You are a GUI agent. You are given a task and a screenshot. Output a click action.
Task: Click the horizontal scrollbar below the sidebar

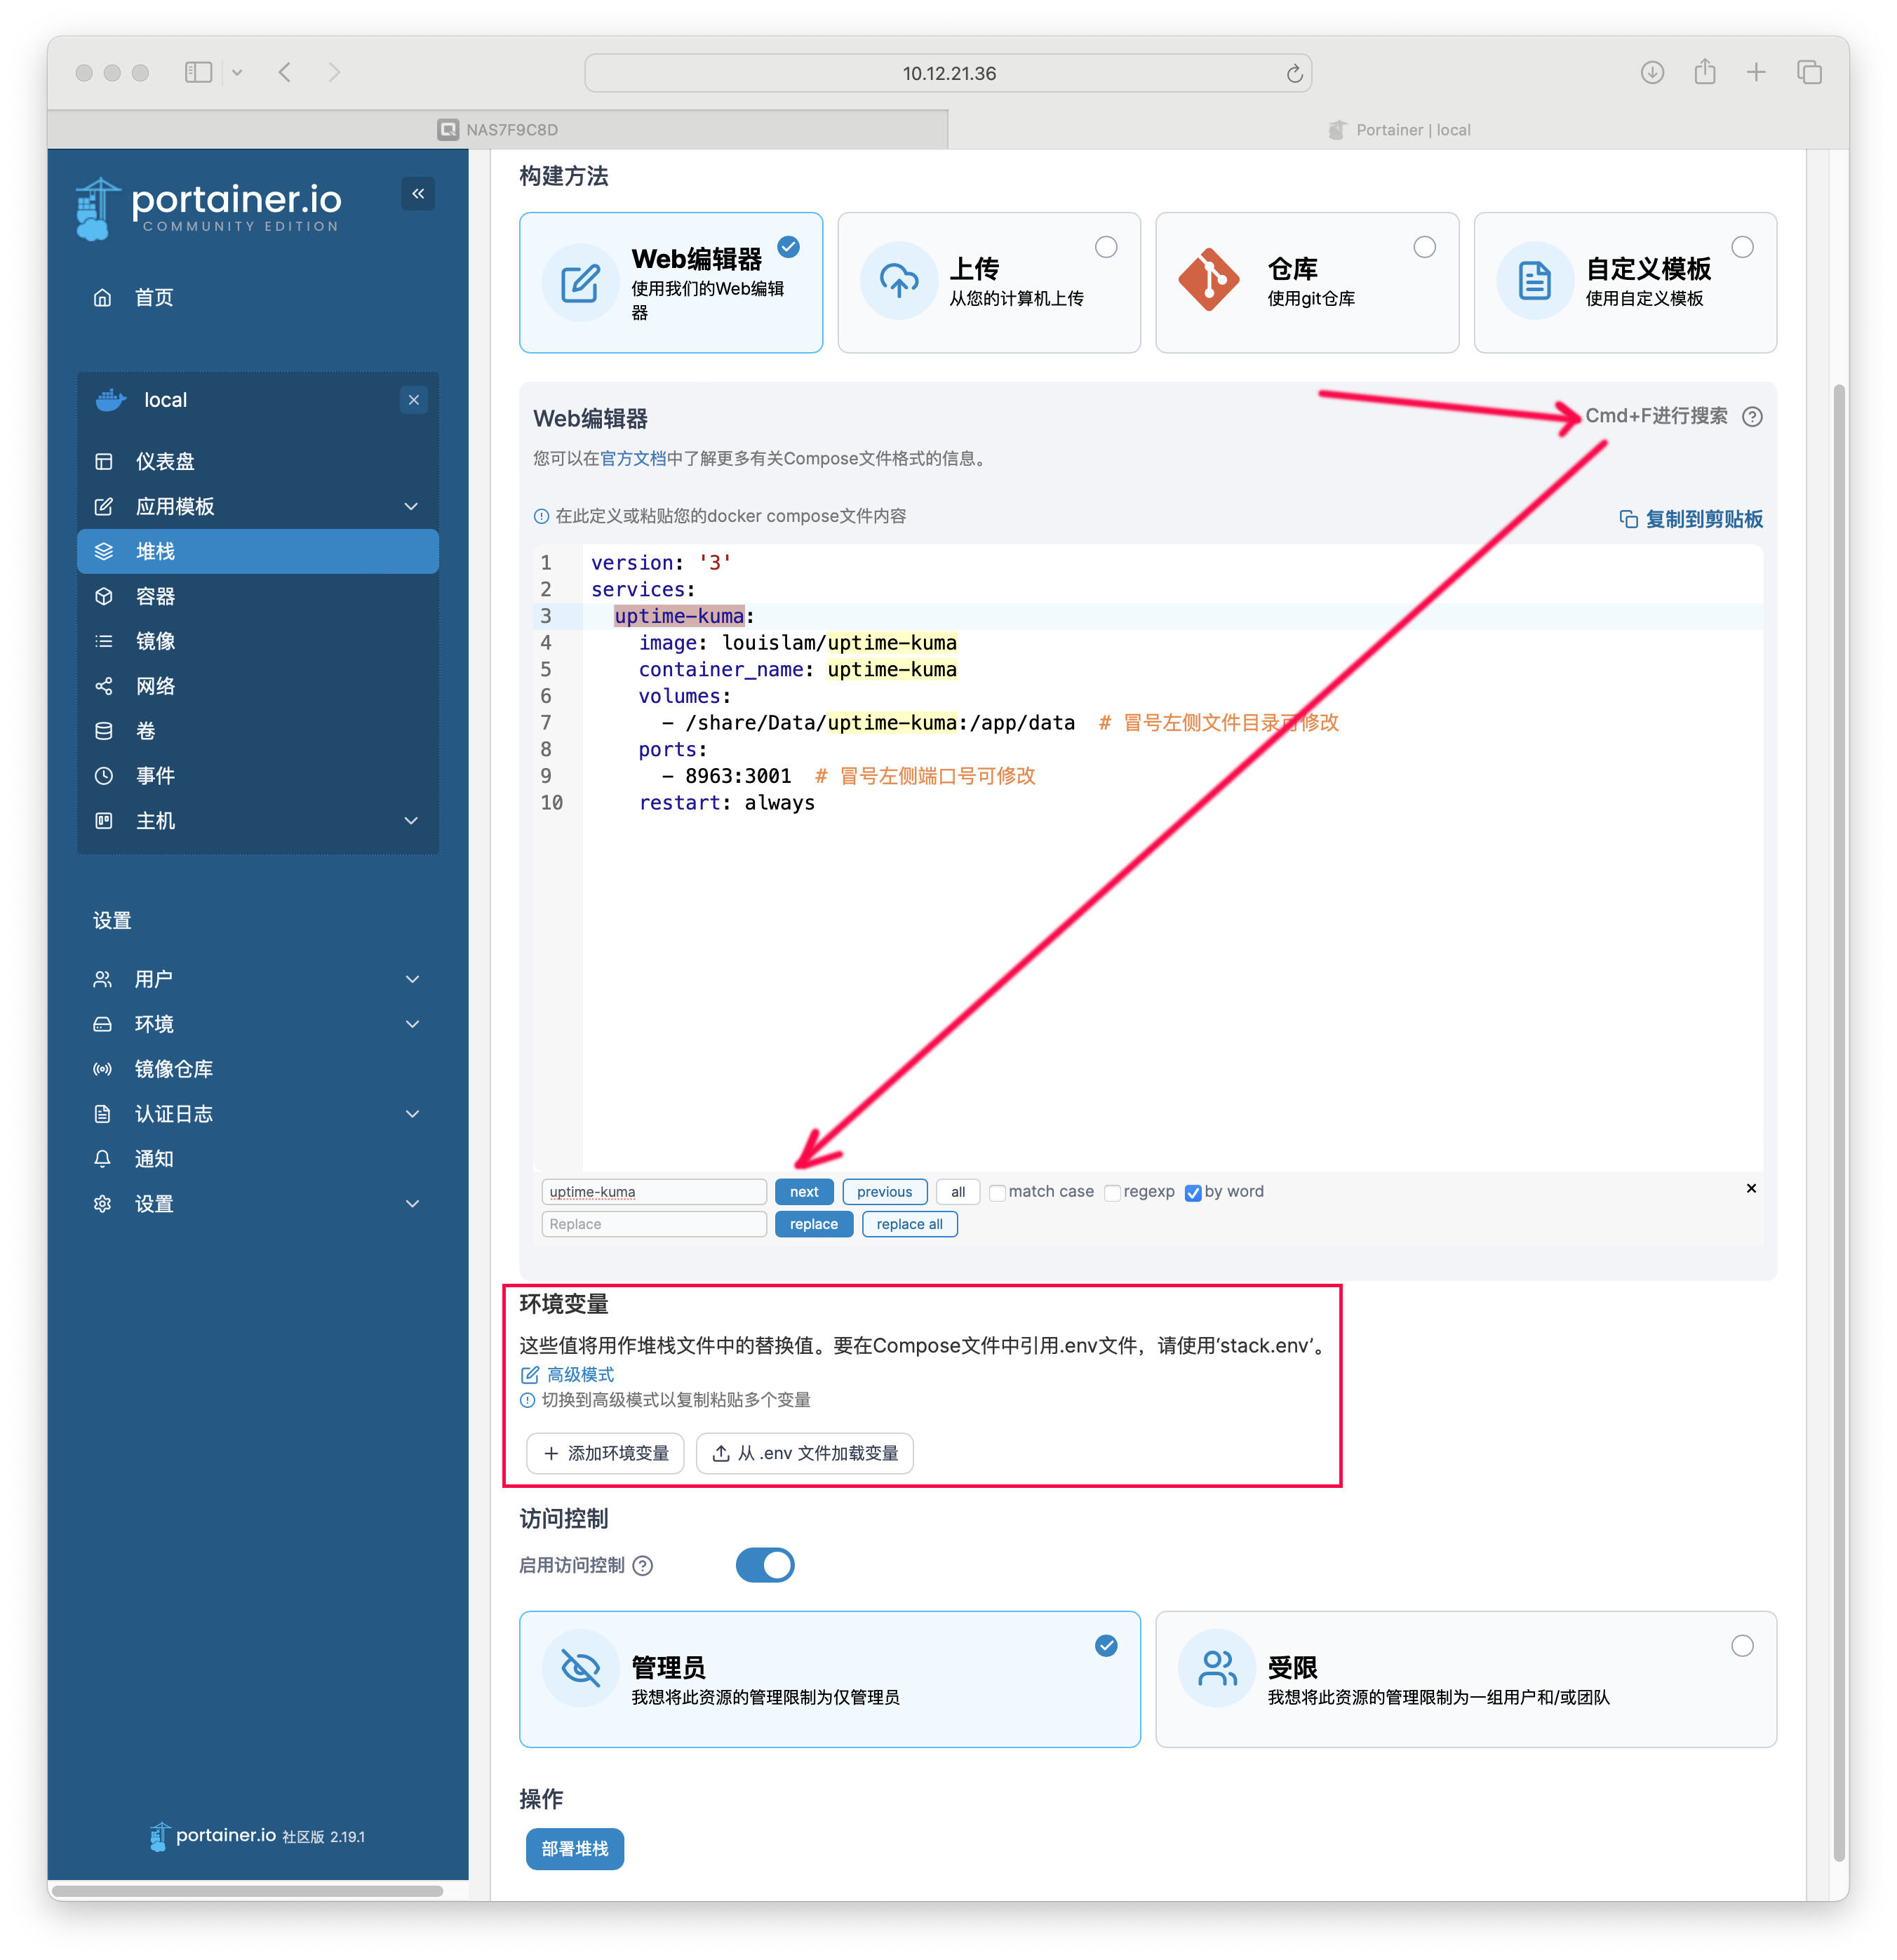click(x=247, y=1892)
